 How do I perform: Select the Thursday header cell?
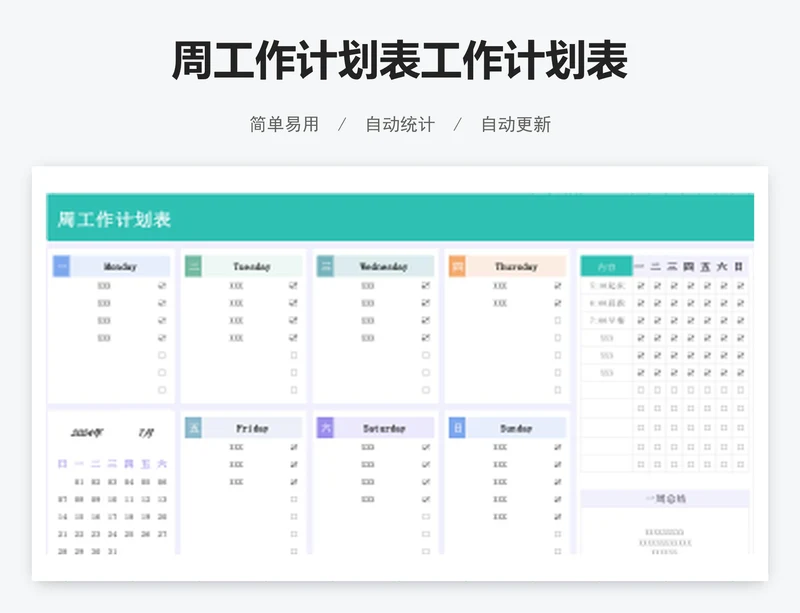(x=516, y=266)
